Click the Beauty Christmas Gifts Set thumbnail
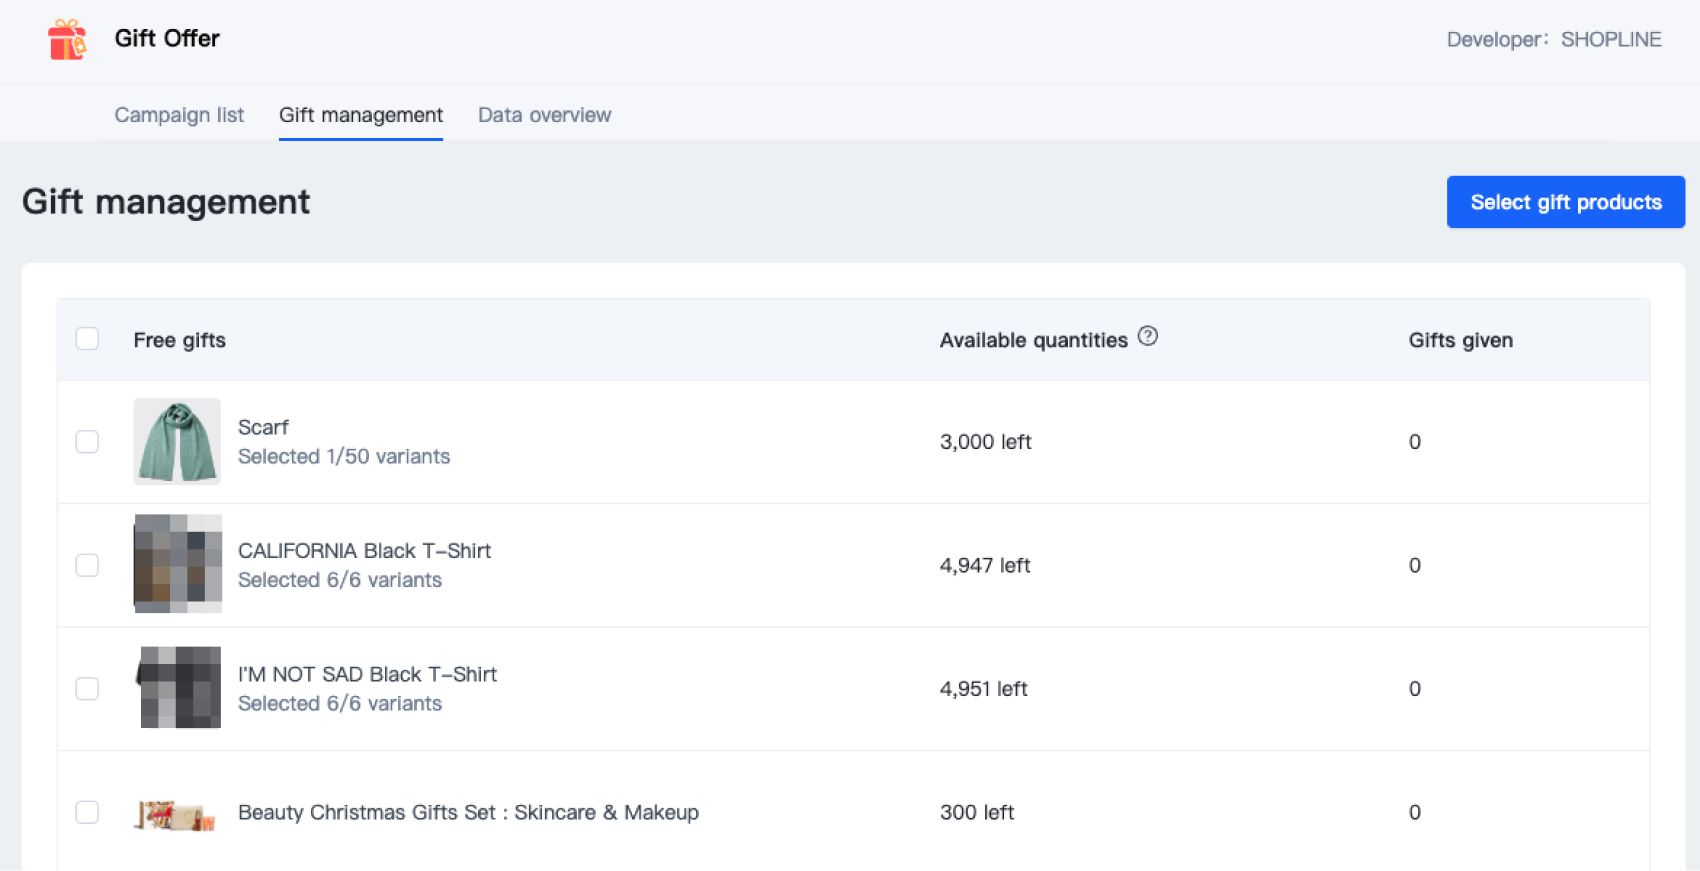 (x=176, y=816)
